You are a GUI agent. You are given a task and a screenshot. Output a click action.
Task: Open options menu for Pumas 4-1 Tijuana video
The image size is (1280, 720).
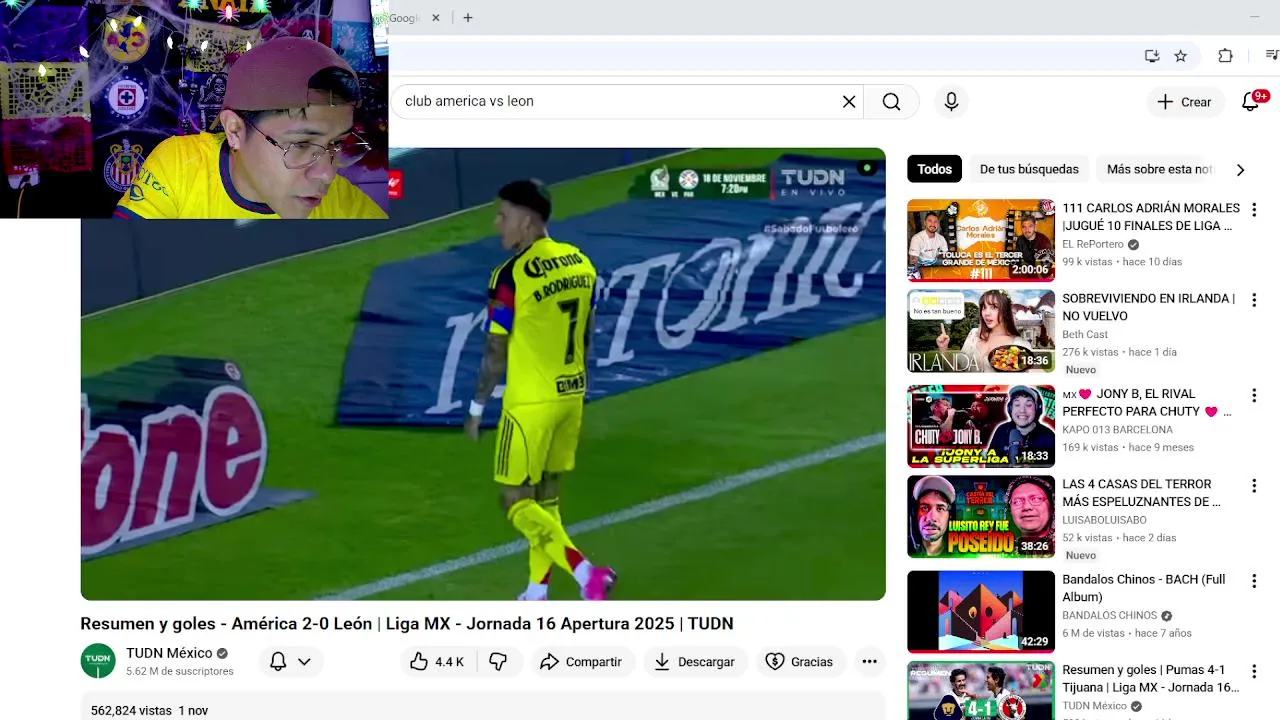coord(1254,672)
